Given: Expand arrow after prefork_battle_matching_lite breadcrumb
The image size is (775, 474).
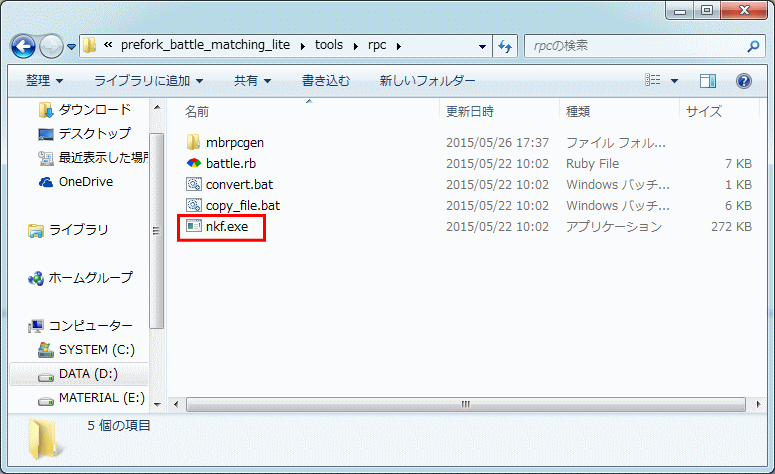Looking at the screenshot, I should (302, 46).
